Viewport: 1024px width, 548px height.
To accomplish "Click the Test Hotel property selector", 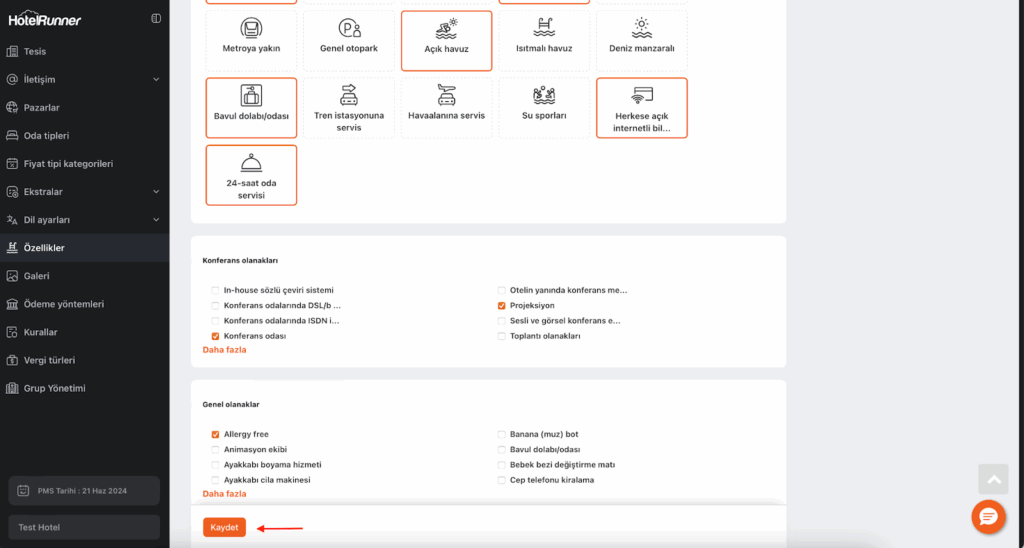I will [84, 527].
